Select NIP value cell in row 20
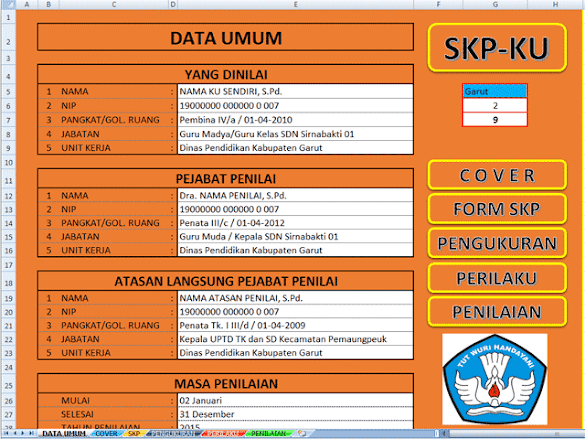 (x=295, y=312)
